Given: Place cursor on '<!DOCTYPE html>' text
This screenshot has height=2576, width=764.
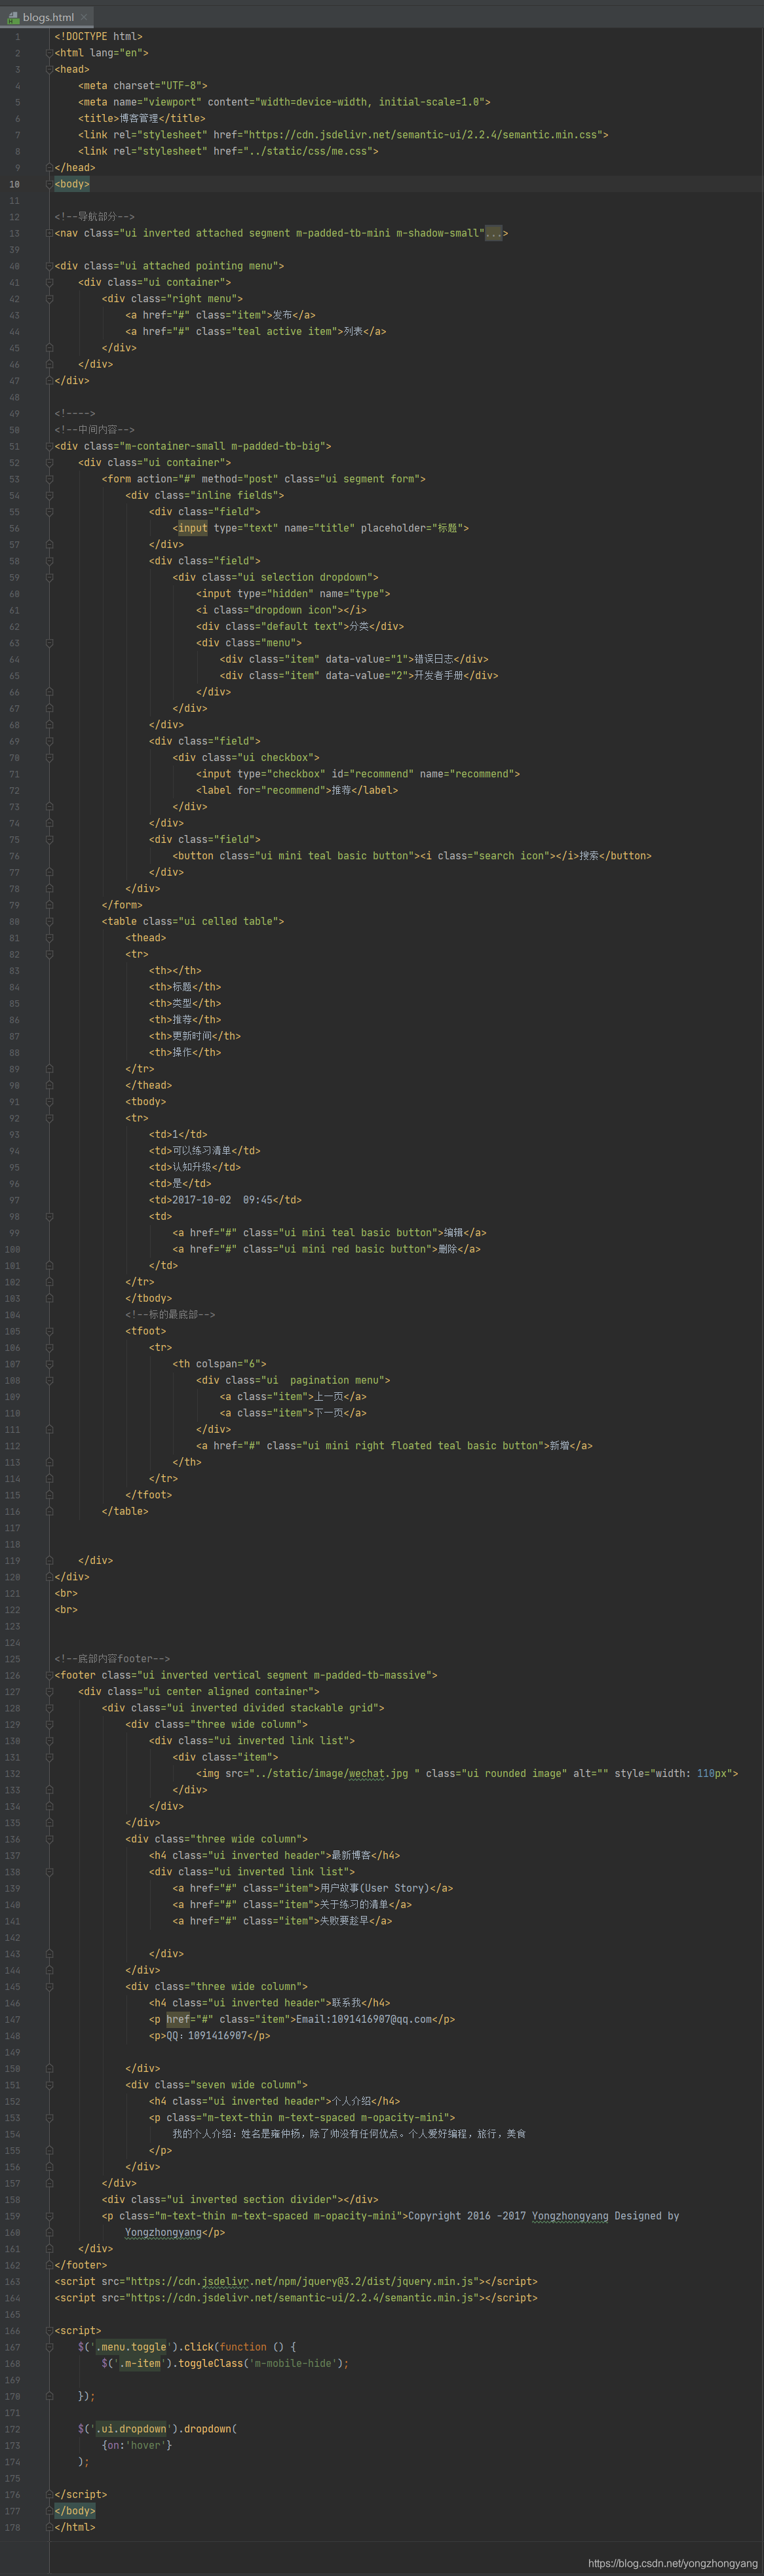Looking at the screenshot, I should point(98,36).
